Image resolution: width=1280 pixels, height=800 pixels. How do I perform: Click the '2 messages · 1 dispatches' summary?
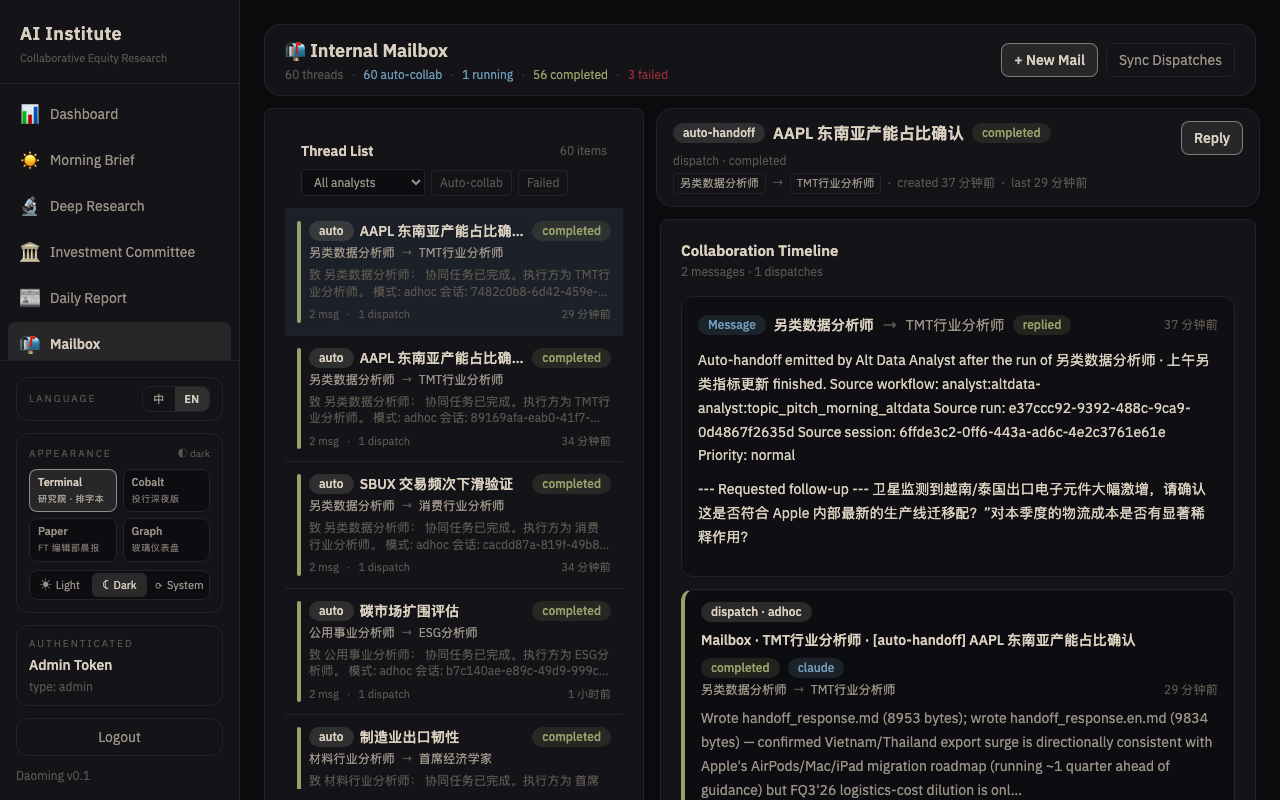pyautogui.click(x=752, y=272)
